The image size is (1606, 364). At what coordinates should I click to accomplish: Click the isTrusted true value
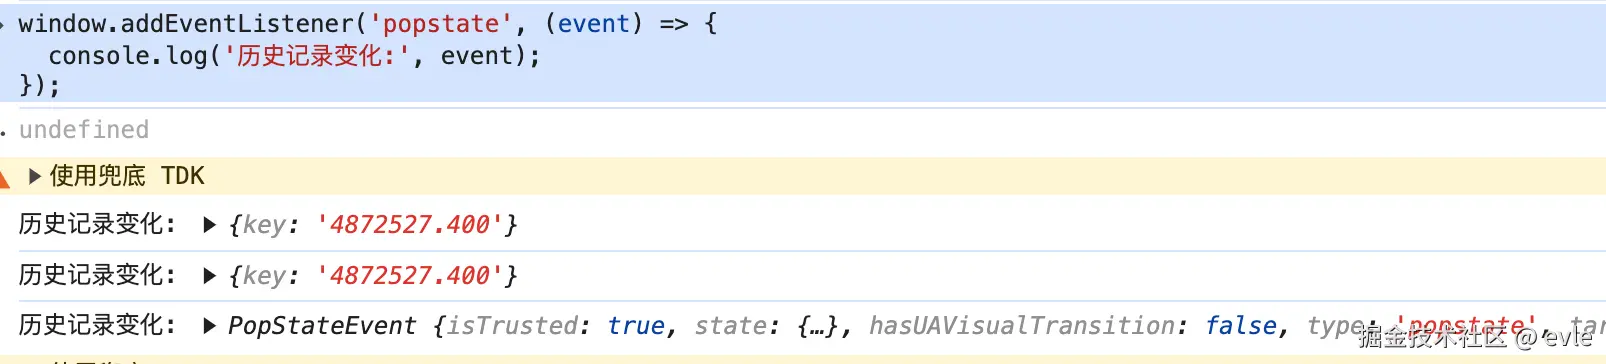point(636,326)
